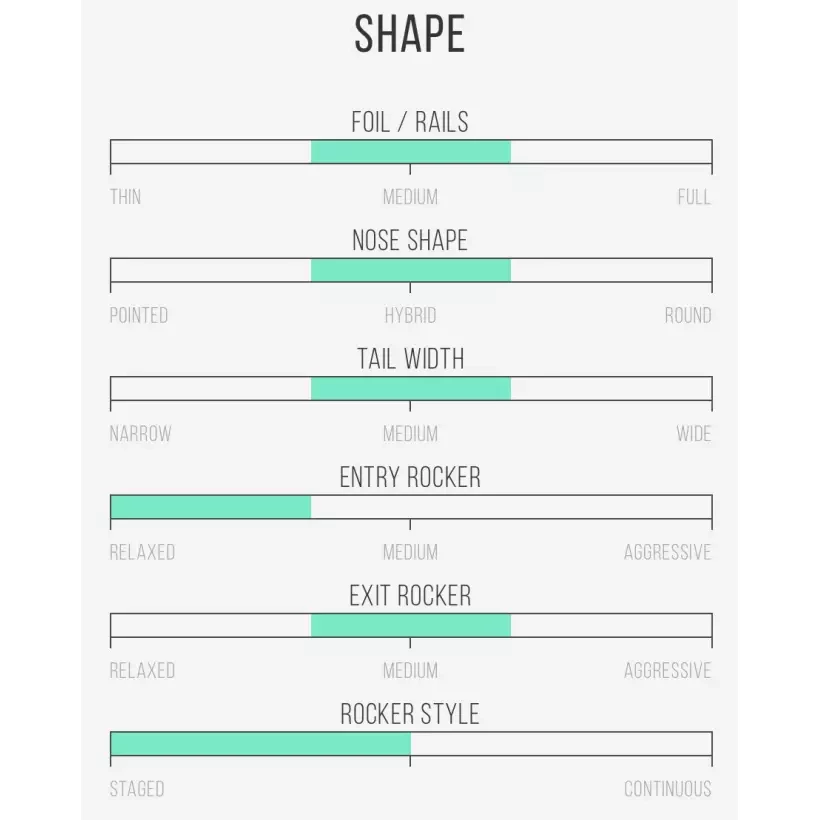Select the CONTINUOUS rocker style label
Viewport: 820px width, 820px height.
[667, 789]
